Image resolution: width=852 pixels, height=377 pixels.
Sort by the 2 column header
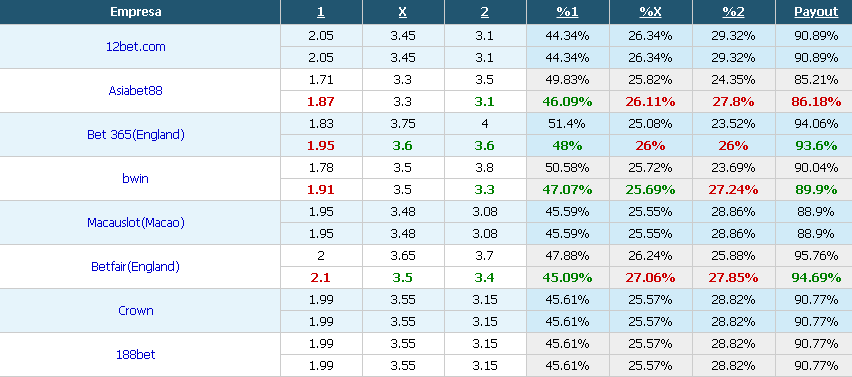(x=485, y=12)
